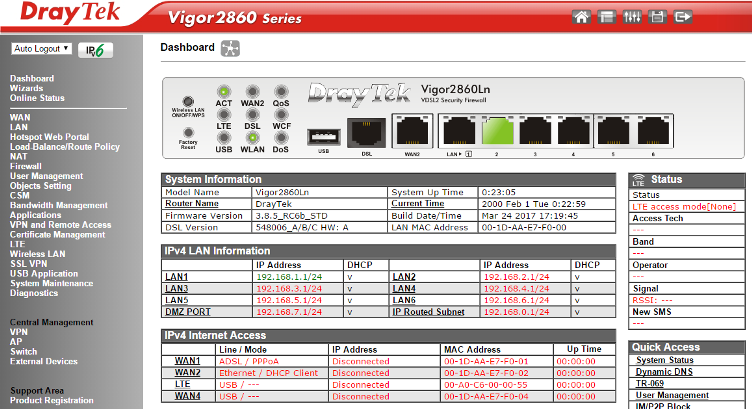Screen dimensions: 752x409
Task: Open Objects Setting menu
Action: click(x=41, y=186)
